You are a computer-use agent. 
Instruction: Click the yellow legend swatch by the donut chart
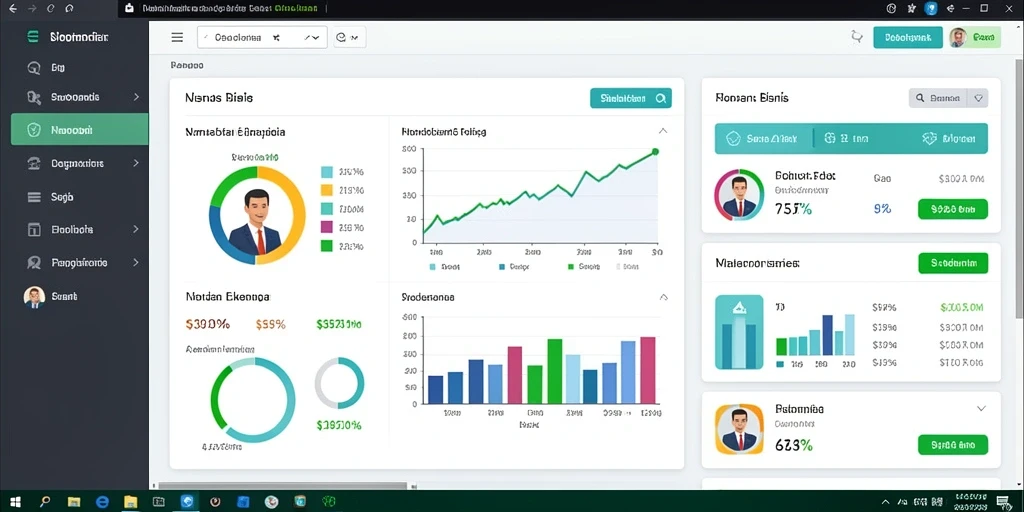[x=327, y=190]
